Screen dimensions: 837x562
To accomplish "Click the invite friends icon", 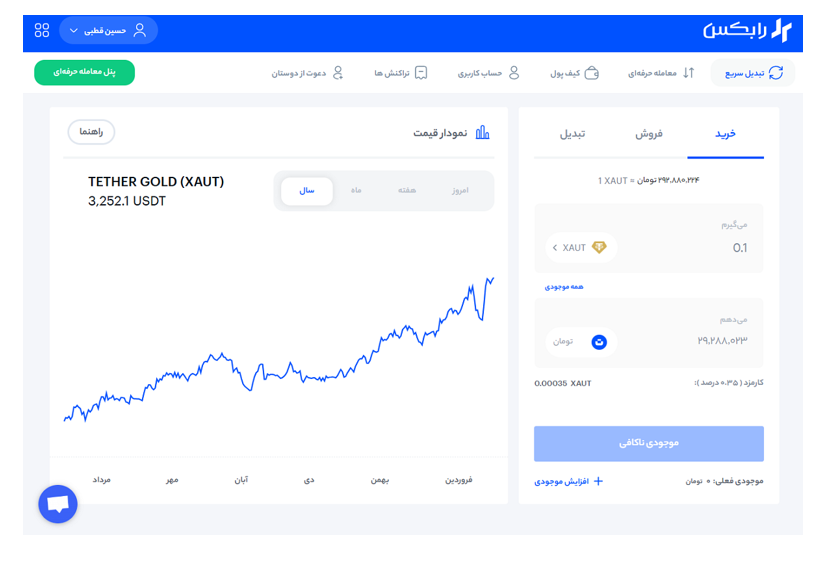I will click(338, 73).
